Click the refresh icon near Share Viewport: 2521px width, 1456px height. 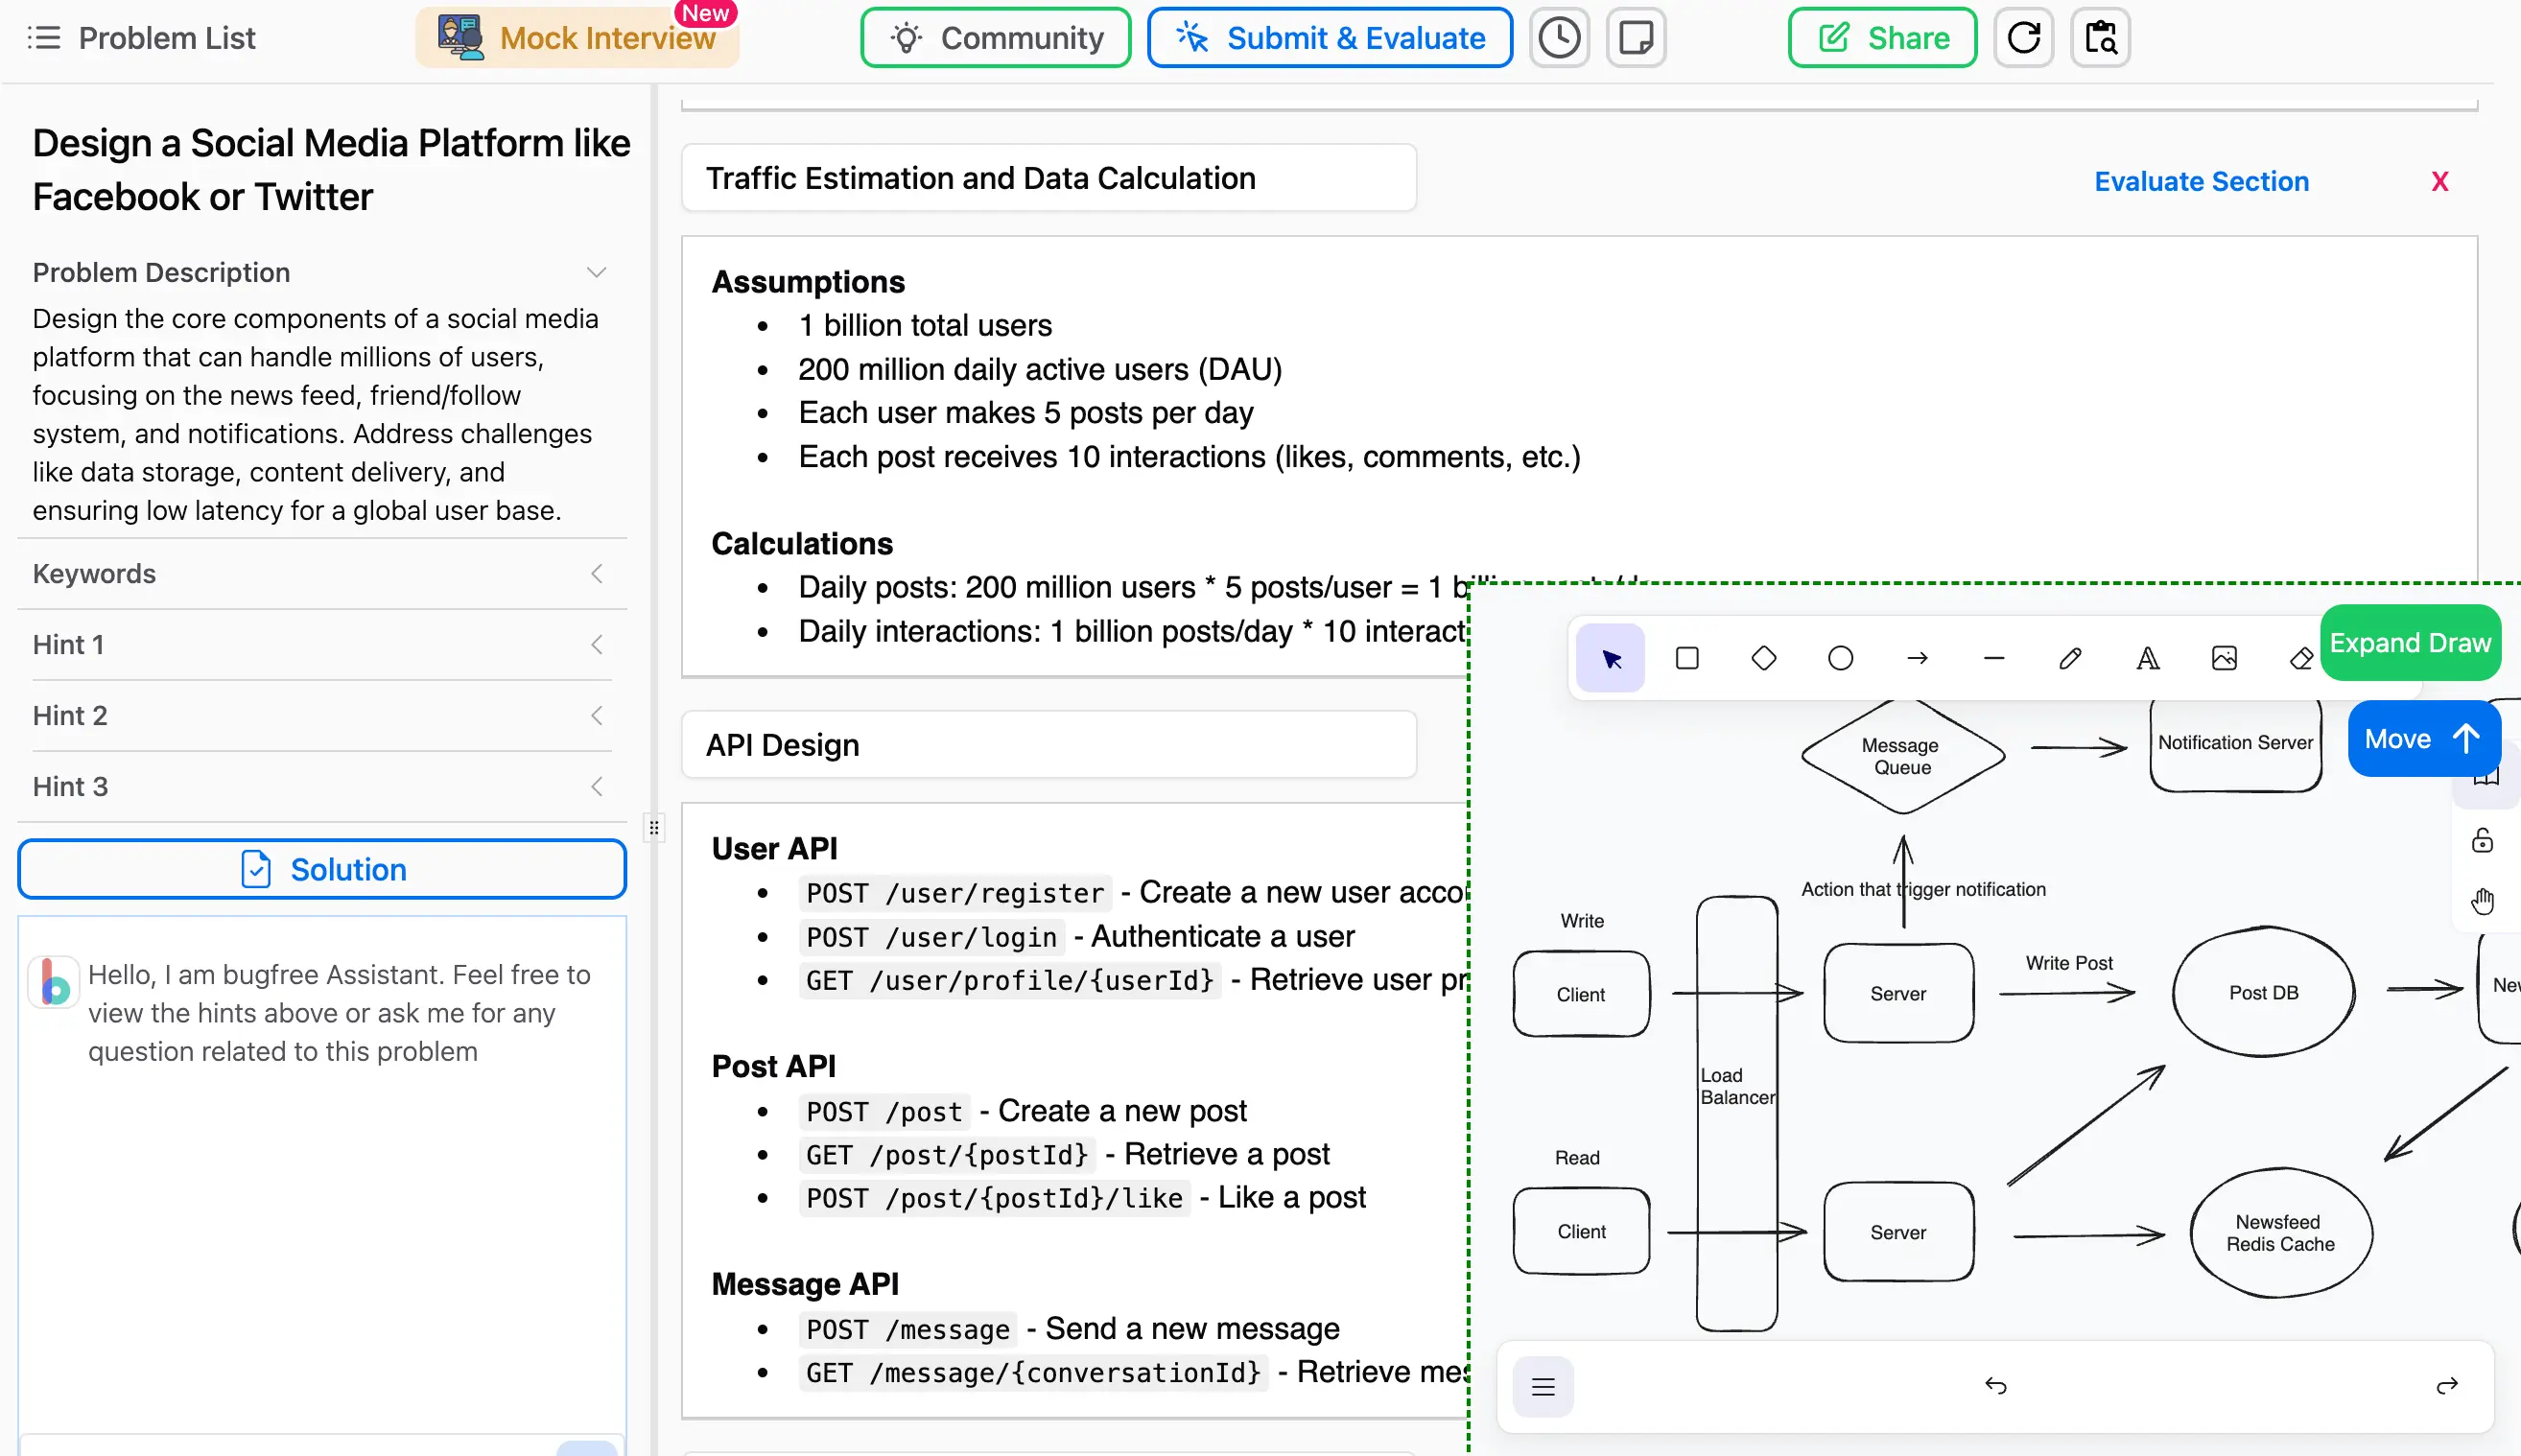tap(2024, 37)
